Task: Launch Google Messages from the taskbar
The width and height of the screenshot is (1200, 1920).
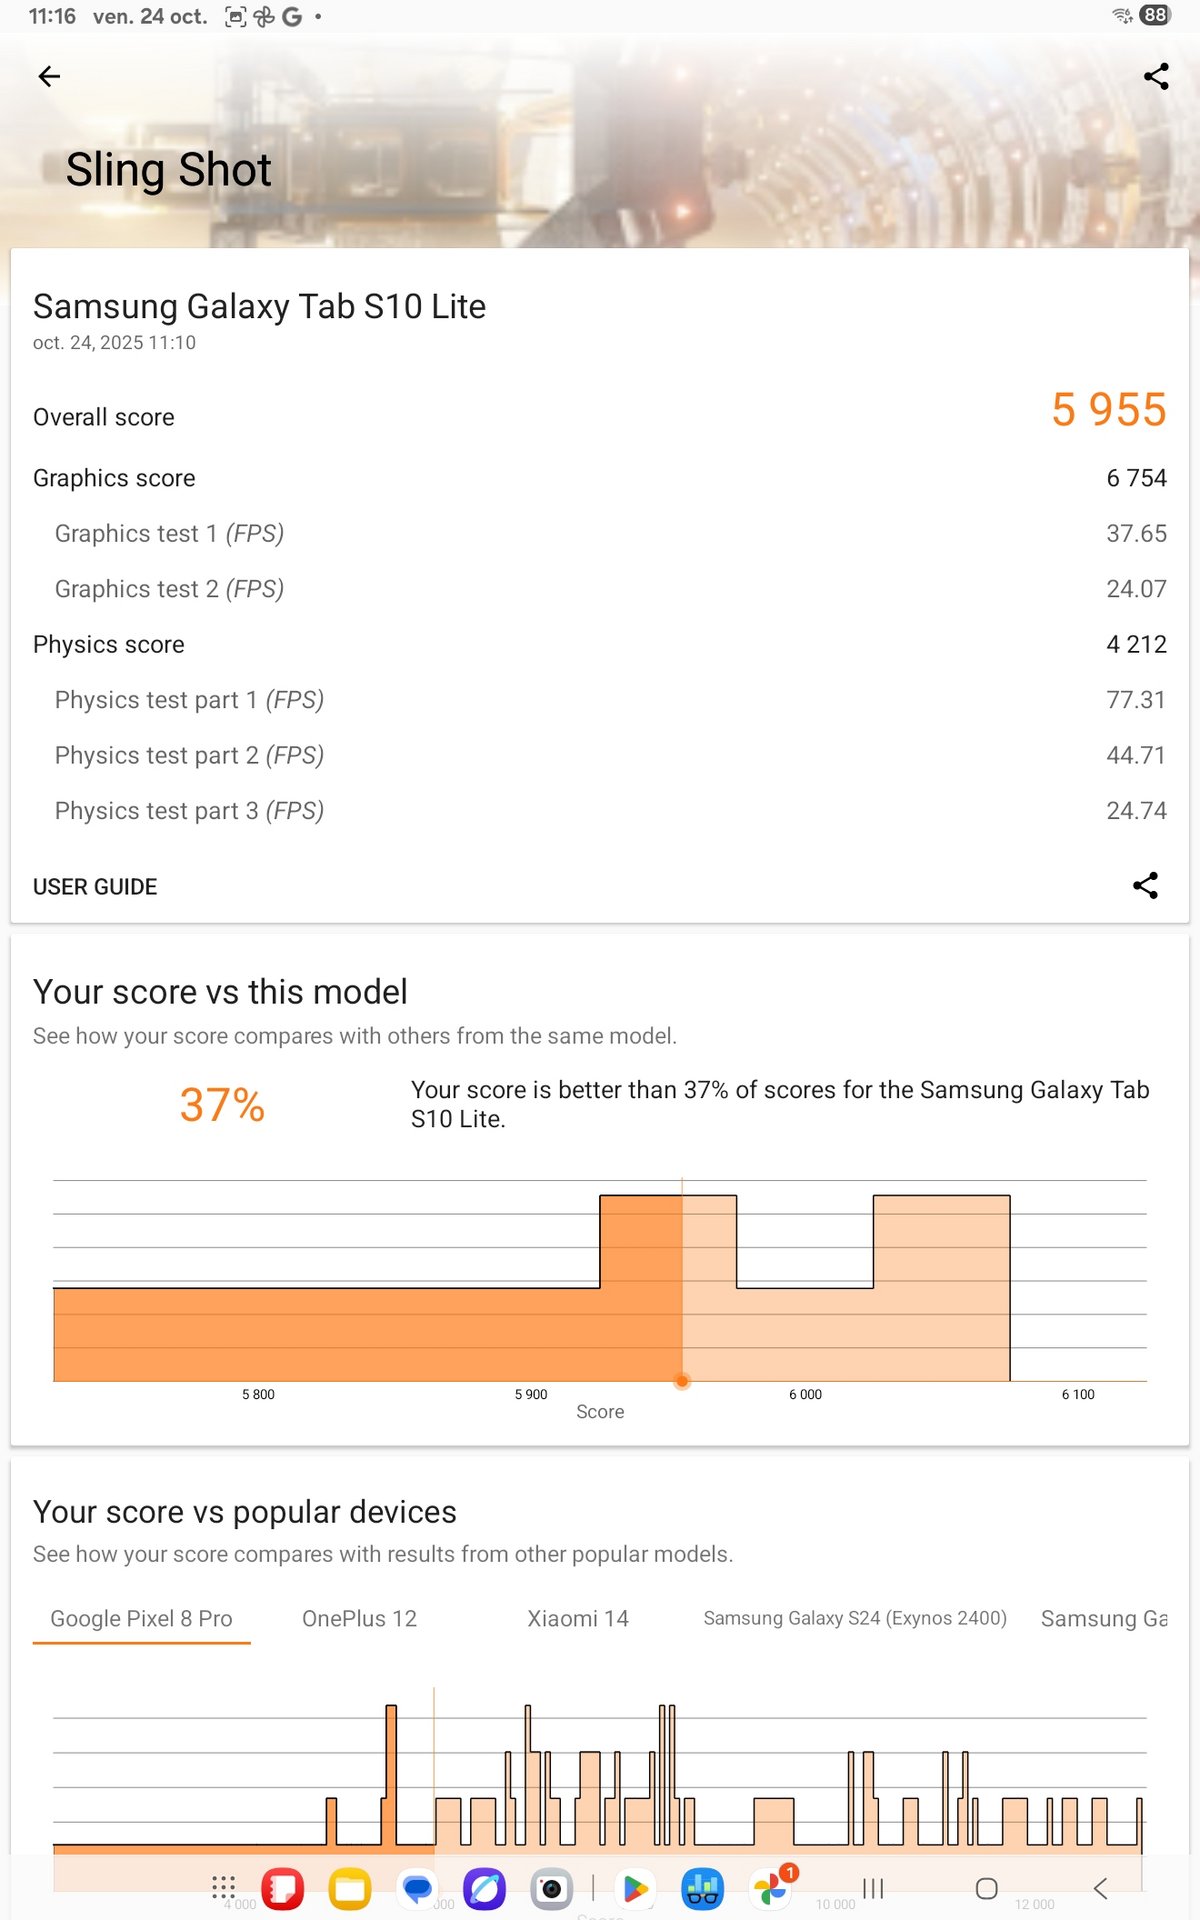Action: pos(417,1888)
